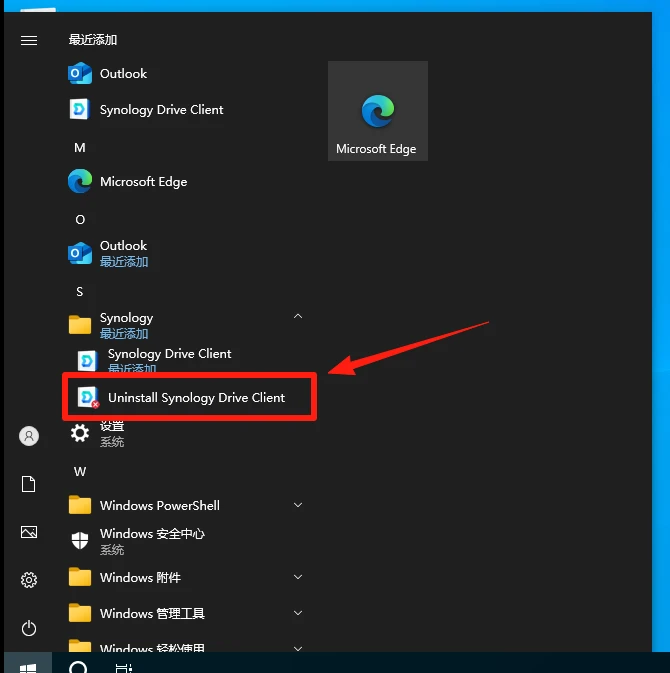Image resolution: width=670 pixels, height=673 pixels.
Task: Jump to letter O section header
Action: (x=80, y=220)
